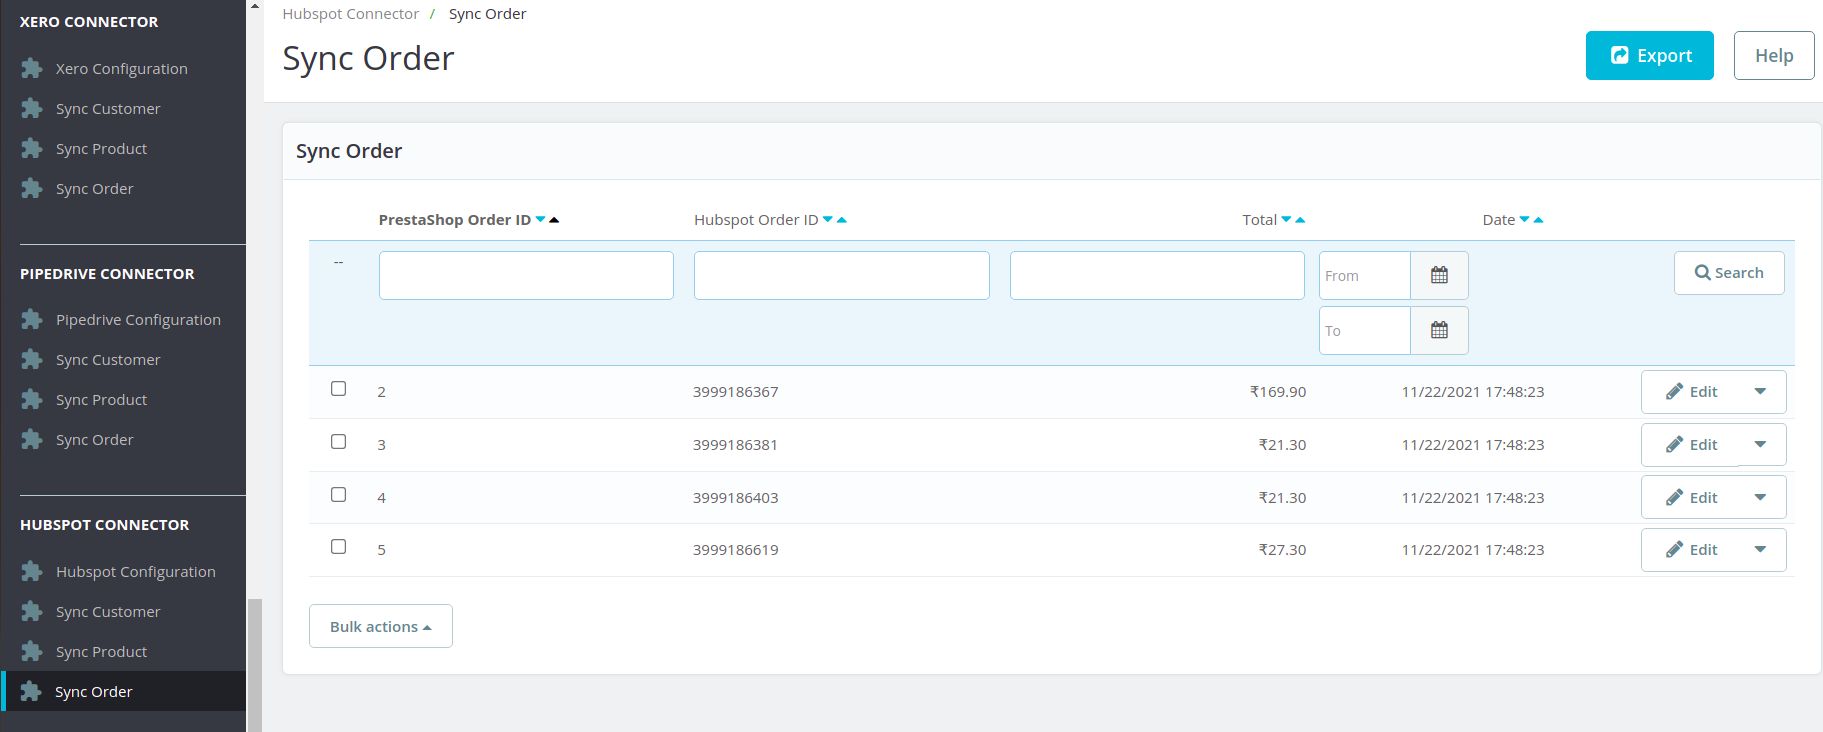Screen dimensions: 1823x732
Task: Click the Help button
Action: click(x=1774, y=55)
